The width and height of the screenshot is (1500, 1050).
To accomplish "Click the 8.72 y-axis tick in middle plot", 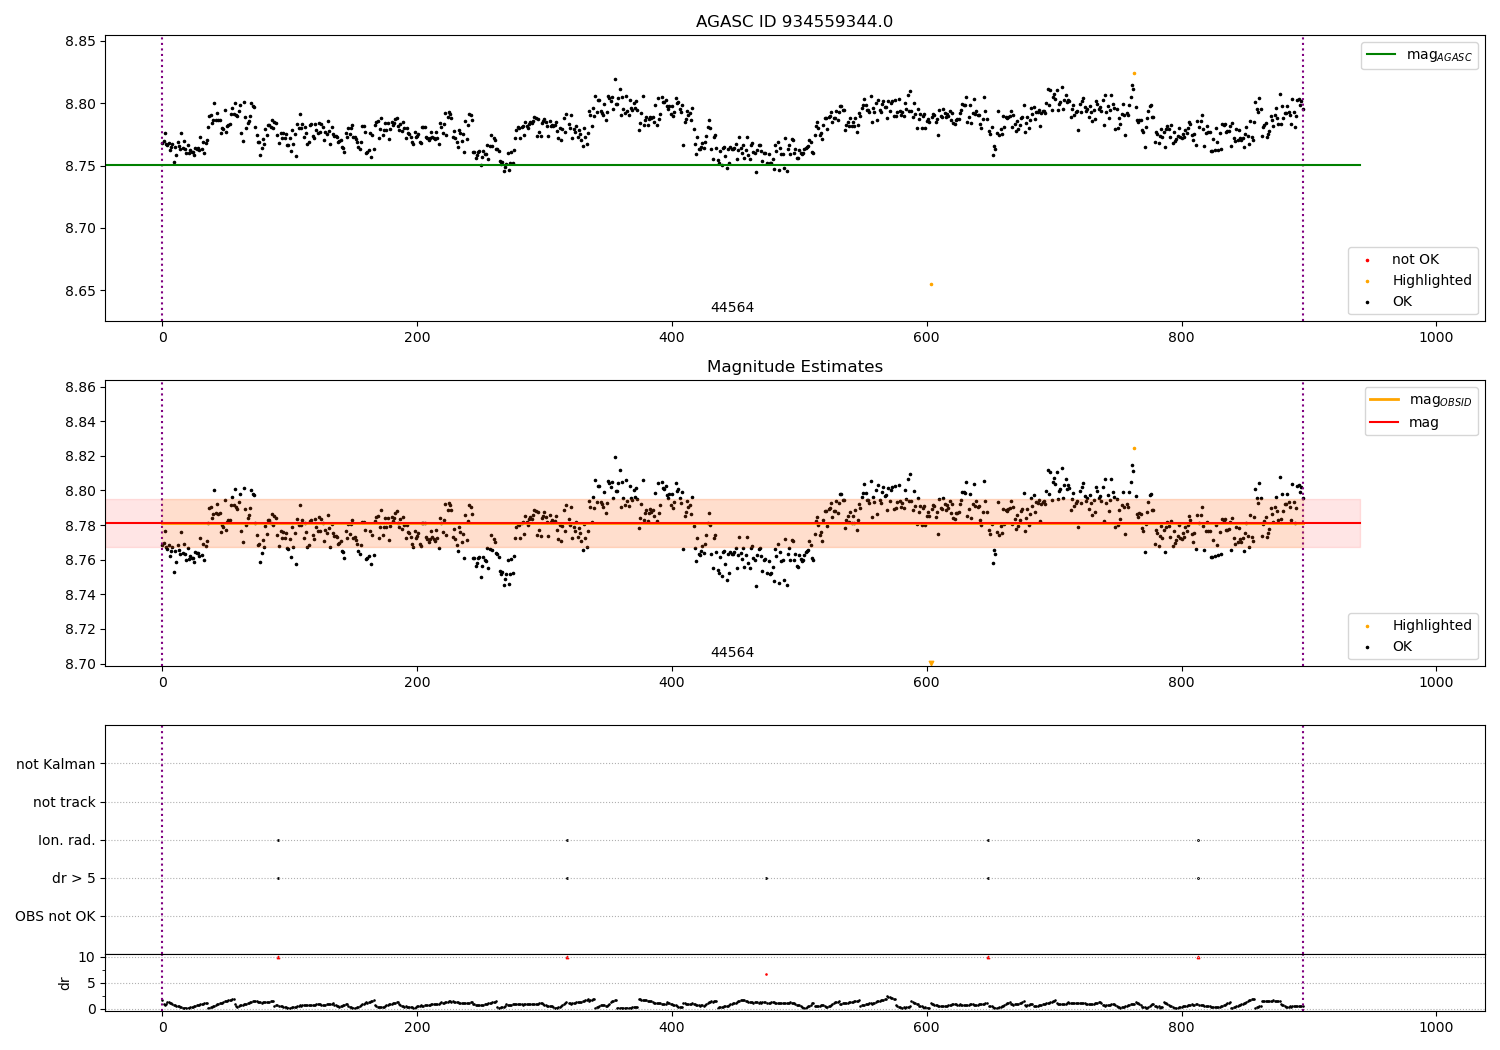I will pyautogui.click(x=80, y=630).
